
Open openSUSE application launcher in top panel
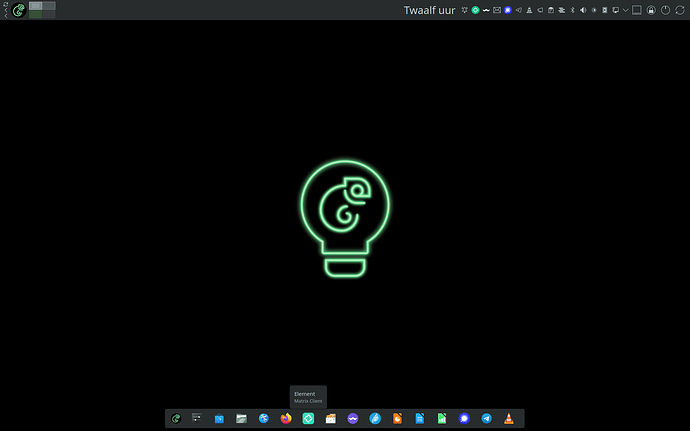pyautogui.click(x=18, y=11)
